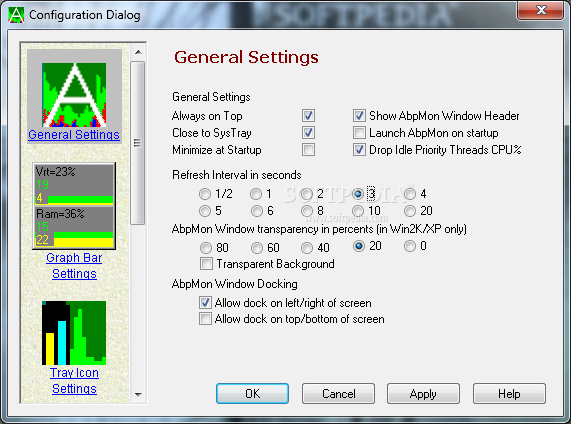Screen dimensions: 571x424
Task: Select the 6 second refresh interval
Action: pos(257,211)
